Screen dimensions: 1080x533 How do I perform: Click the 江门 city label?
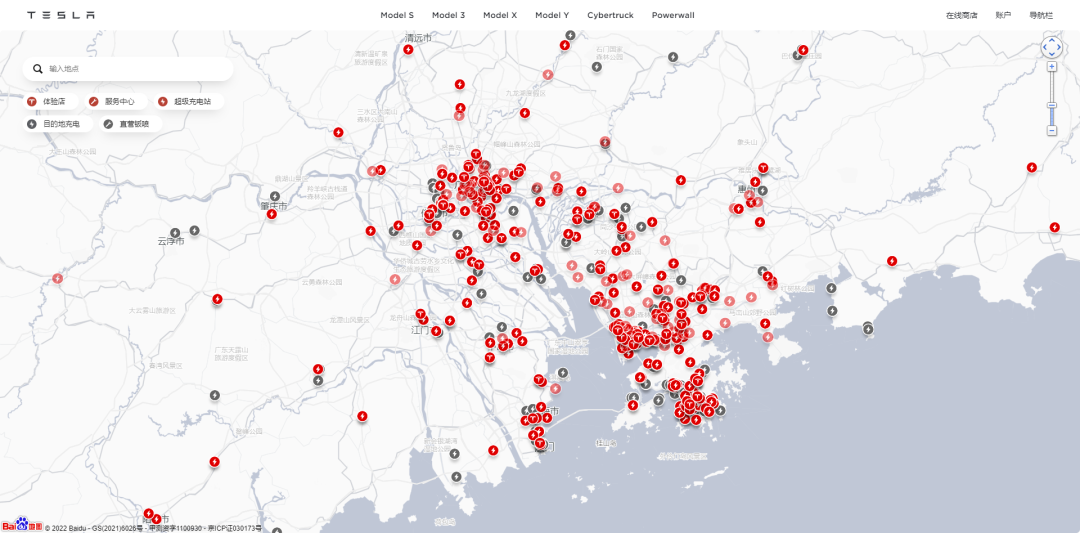pyautogui.click(x=419, y=330)
